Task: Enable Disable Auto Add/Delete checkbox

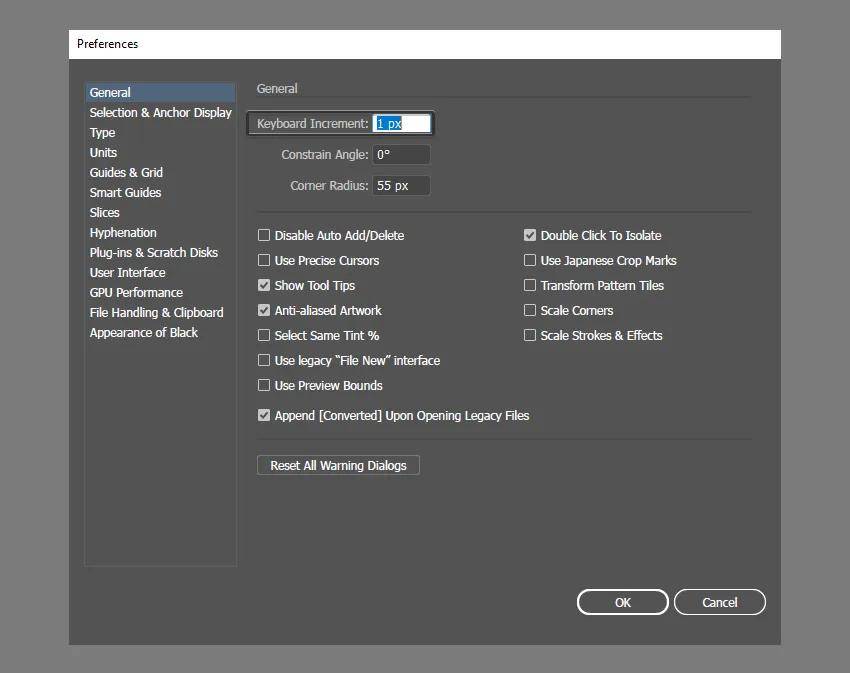Action: coord(264,236)
